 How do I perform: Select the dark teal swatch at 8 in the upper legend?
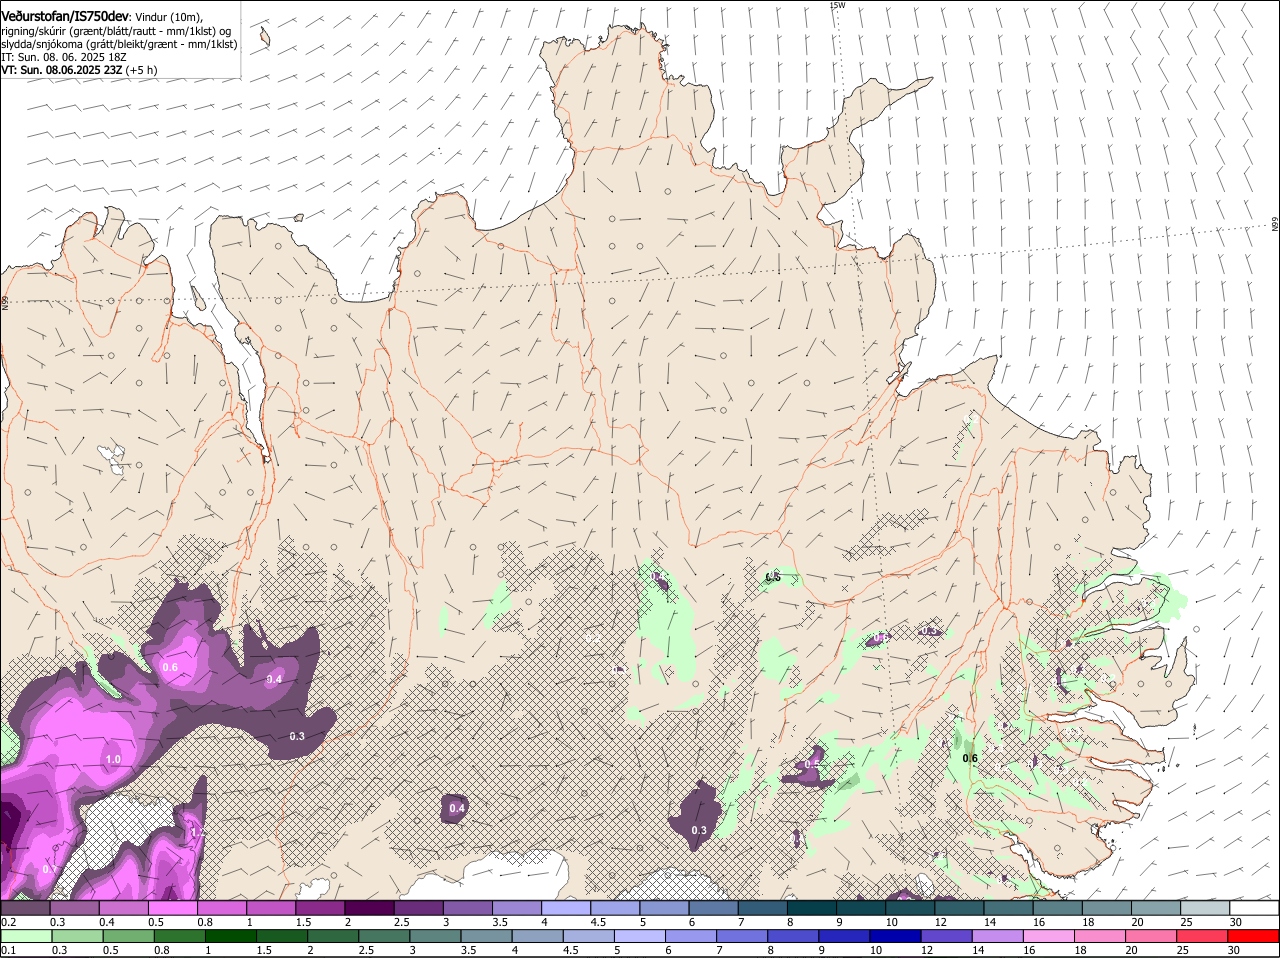pyautogui.click(x=811, y=908)
